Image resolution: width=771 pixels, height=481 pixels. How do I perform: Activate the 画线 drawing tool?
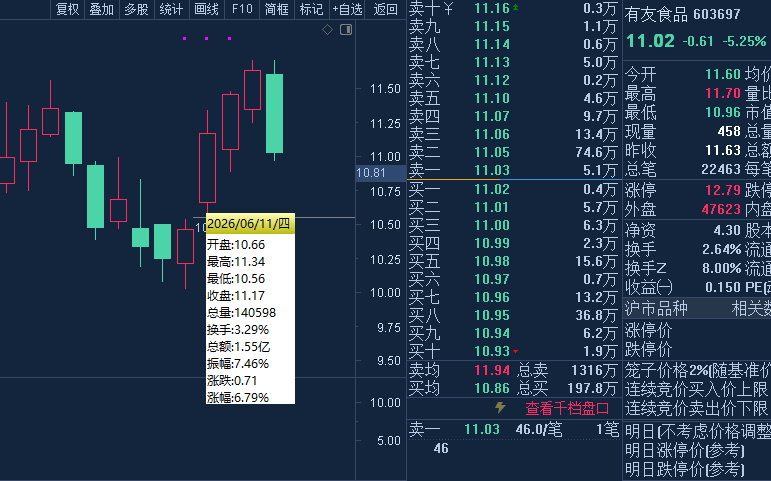[x=207, y=9]
